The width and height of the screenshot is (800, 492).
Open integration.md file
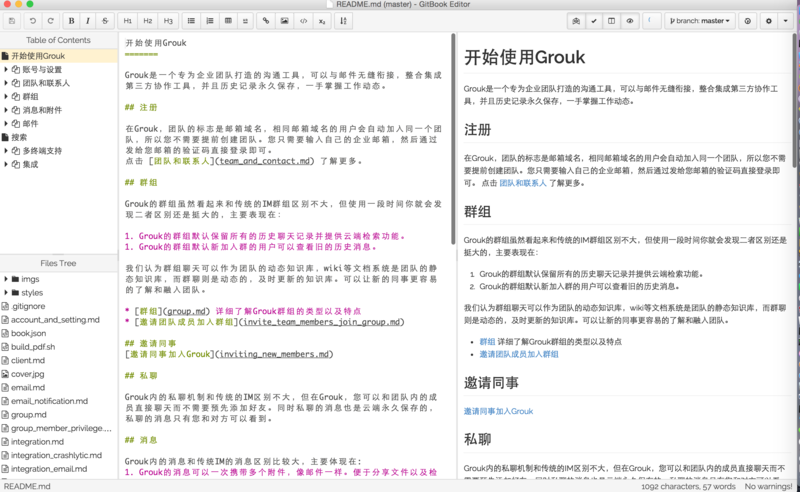click(59, 441)
